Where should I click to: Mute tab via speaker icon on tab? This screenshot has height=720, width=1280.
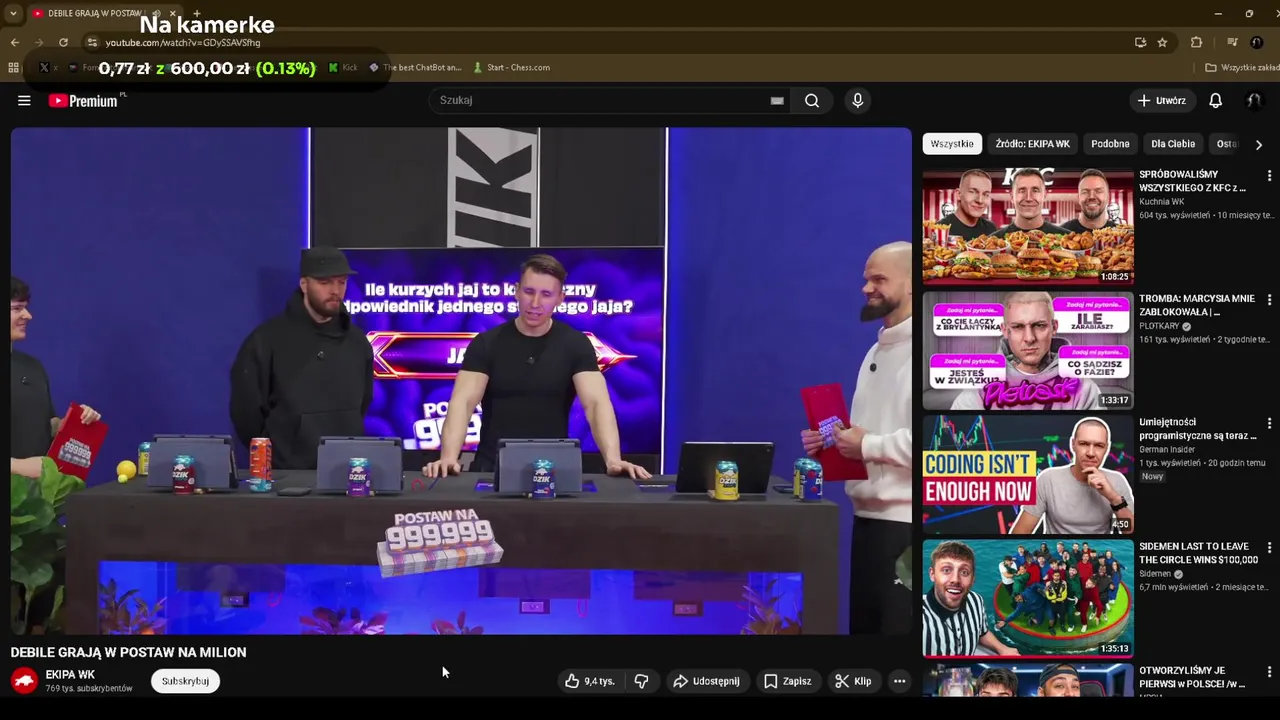pyautogui.click(x=156, y=13)
